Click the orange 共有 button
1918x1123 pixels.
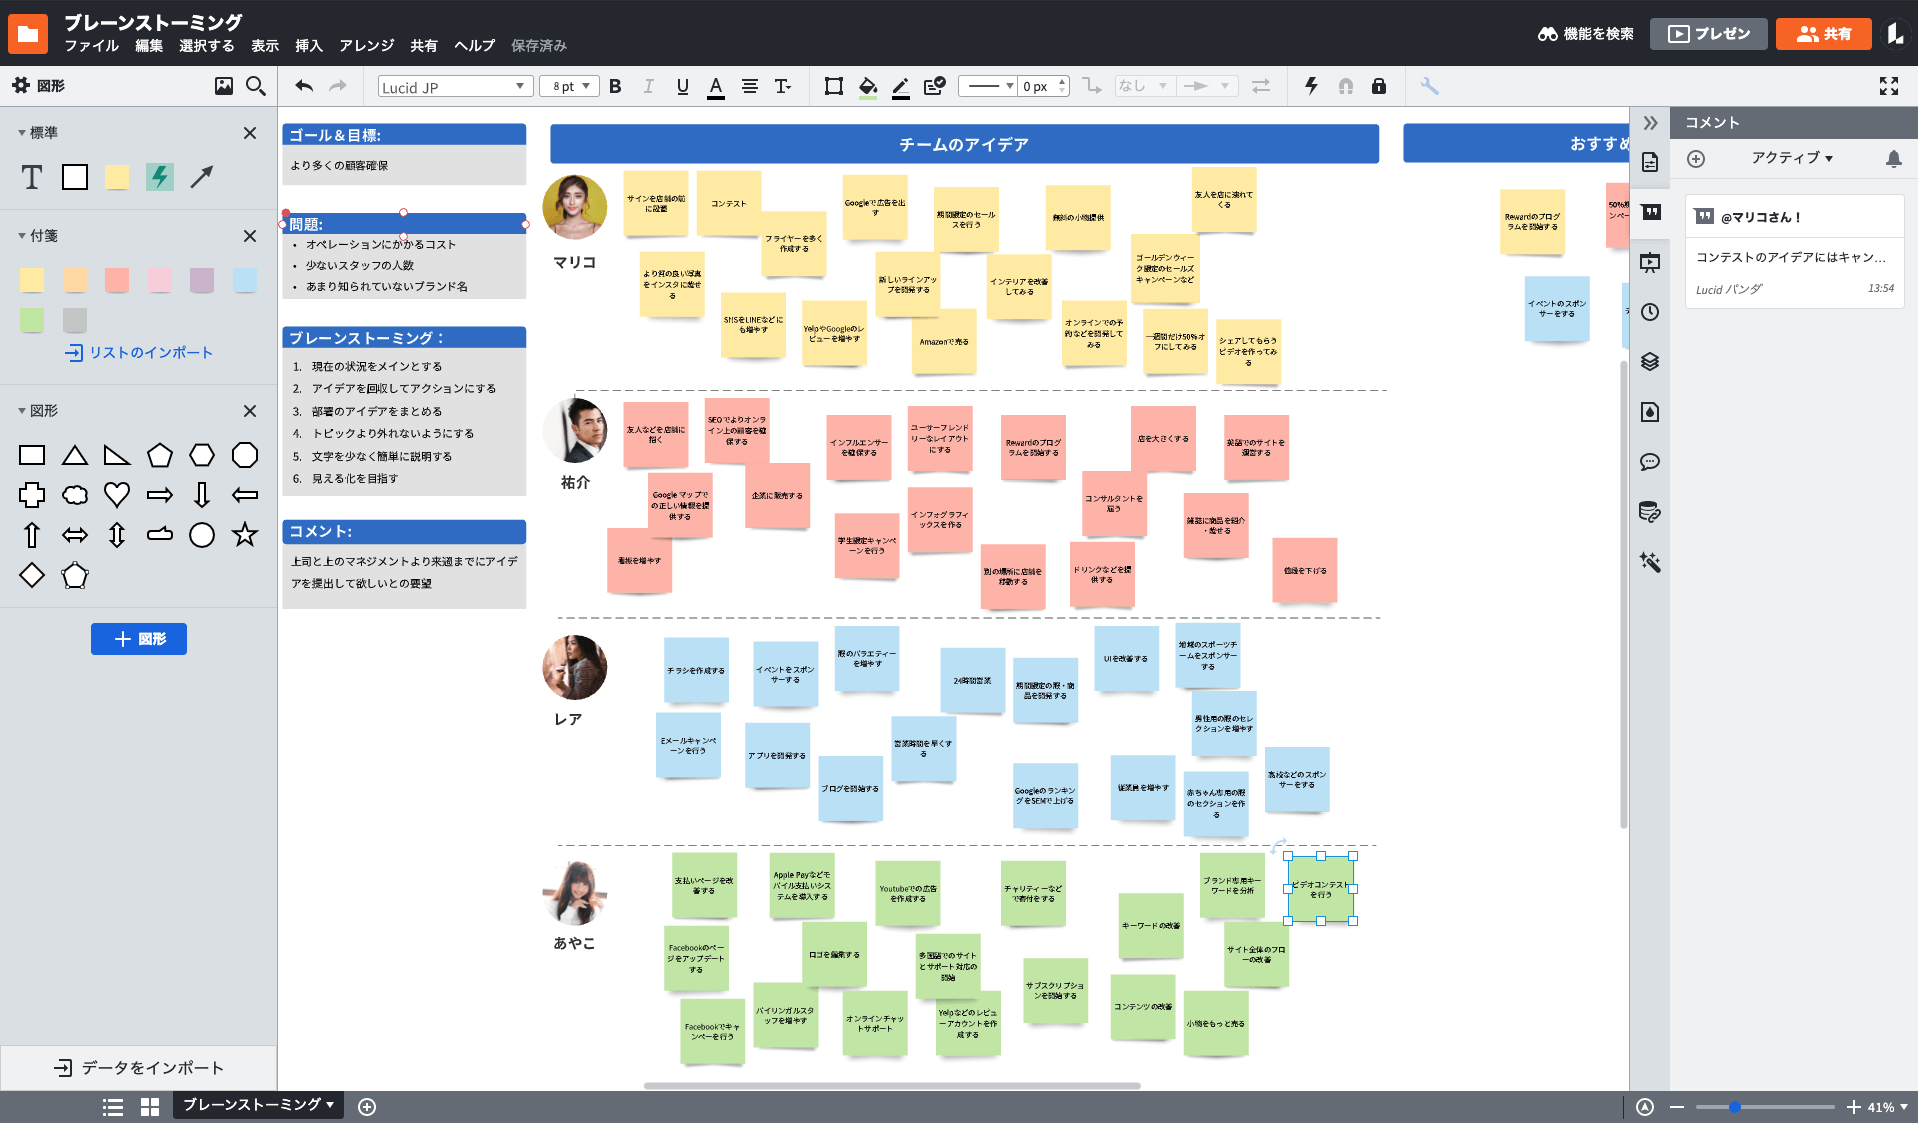point(1823,34)
